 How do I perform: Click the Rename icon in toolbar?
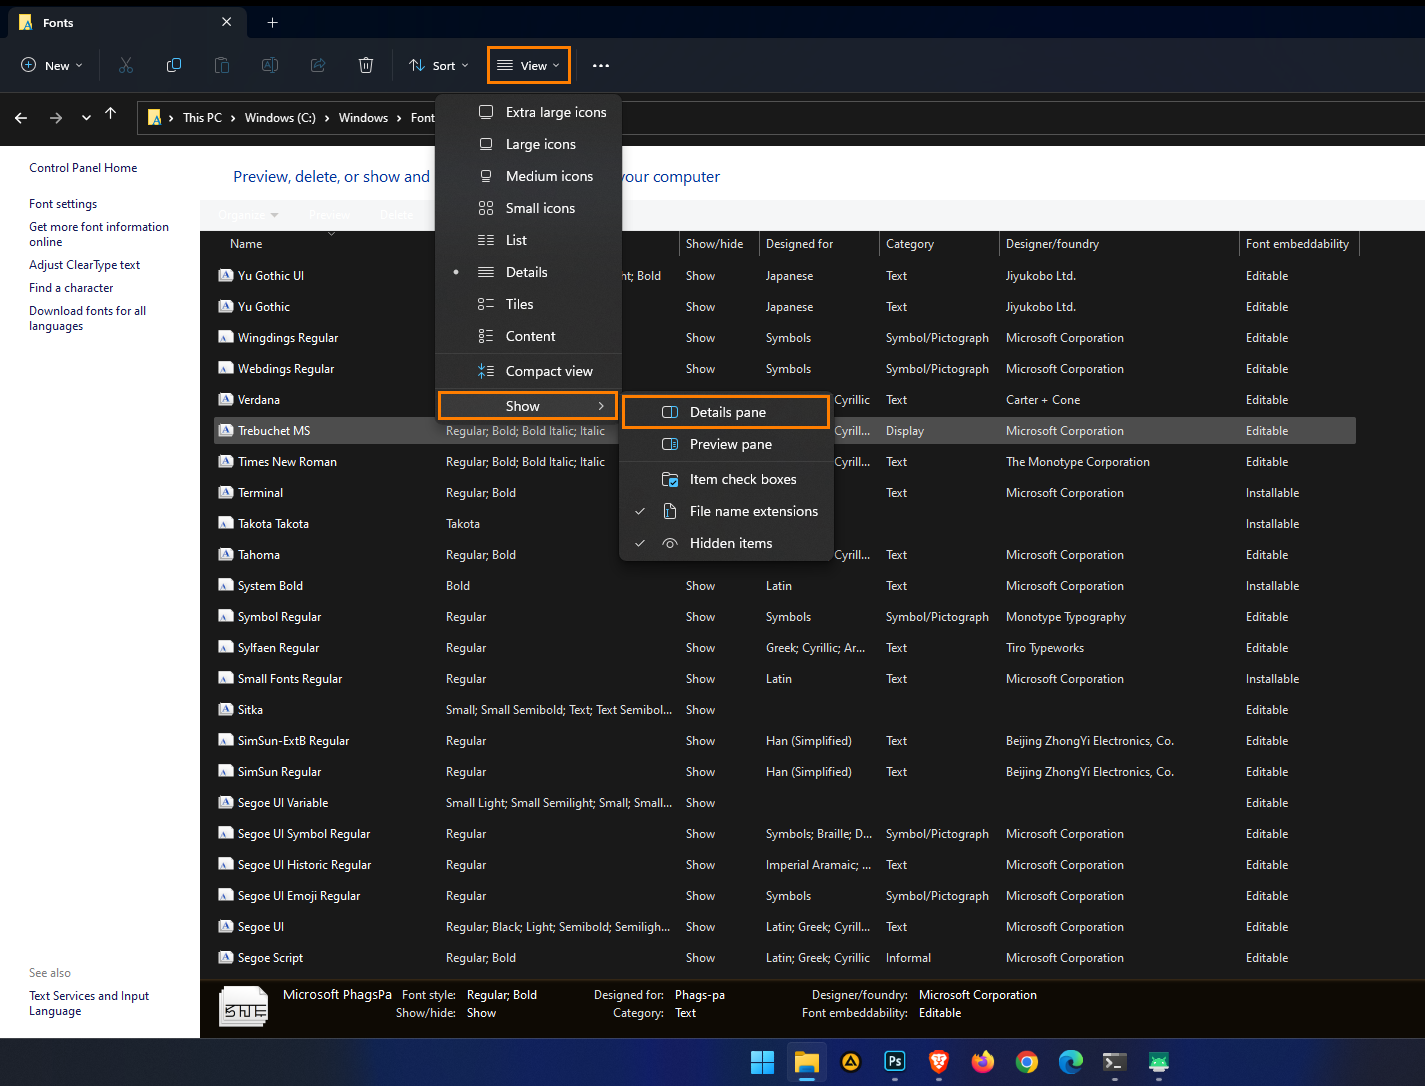270,65
